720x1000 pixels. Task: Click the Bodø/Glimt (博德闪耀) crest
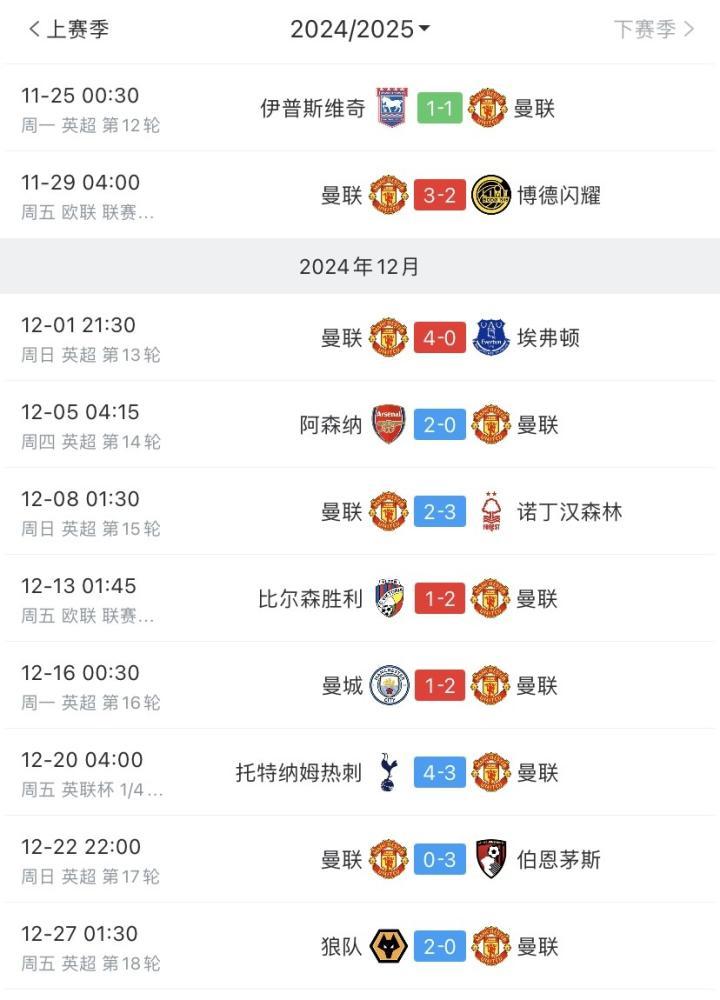coord(490,195)
